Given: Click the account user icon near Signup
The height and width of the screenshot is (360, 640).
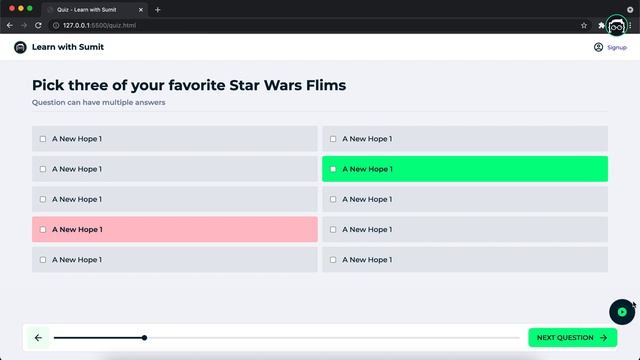Looking at the screenshot, I should tap(598, 47).
